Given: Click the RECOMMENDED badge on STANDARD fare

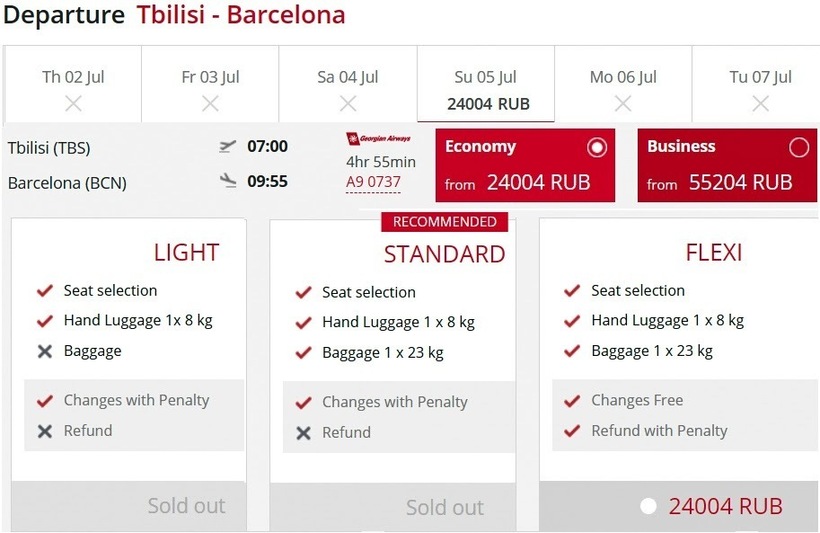Looking at the screenshot, I should coord(444,222).
